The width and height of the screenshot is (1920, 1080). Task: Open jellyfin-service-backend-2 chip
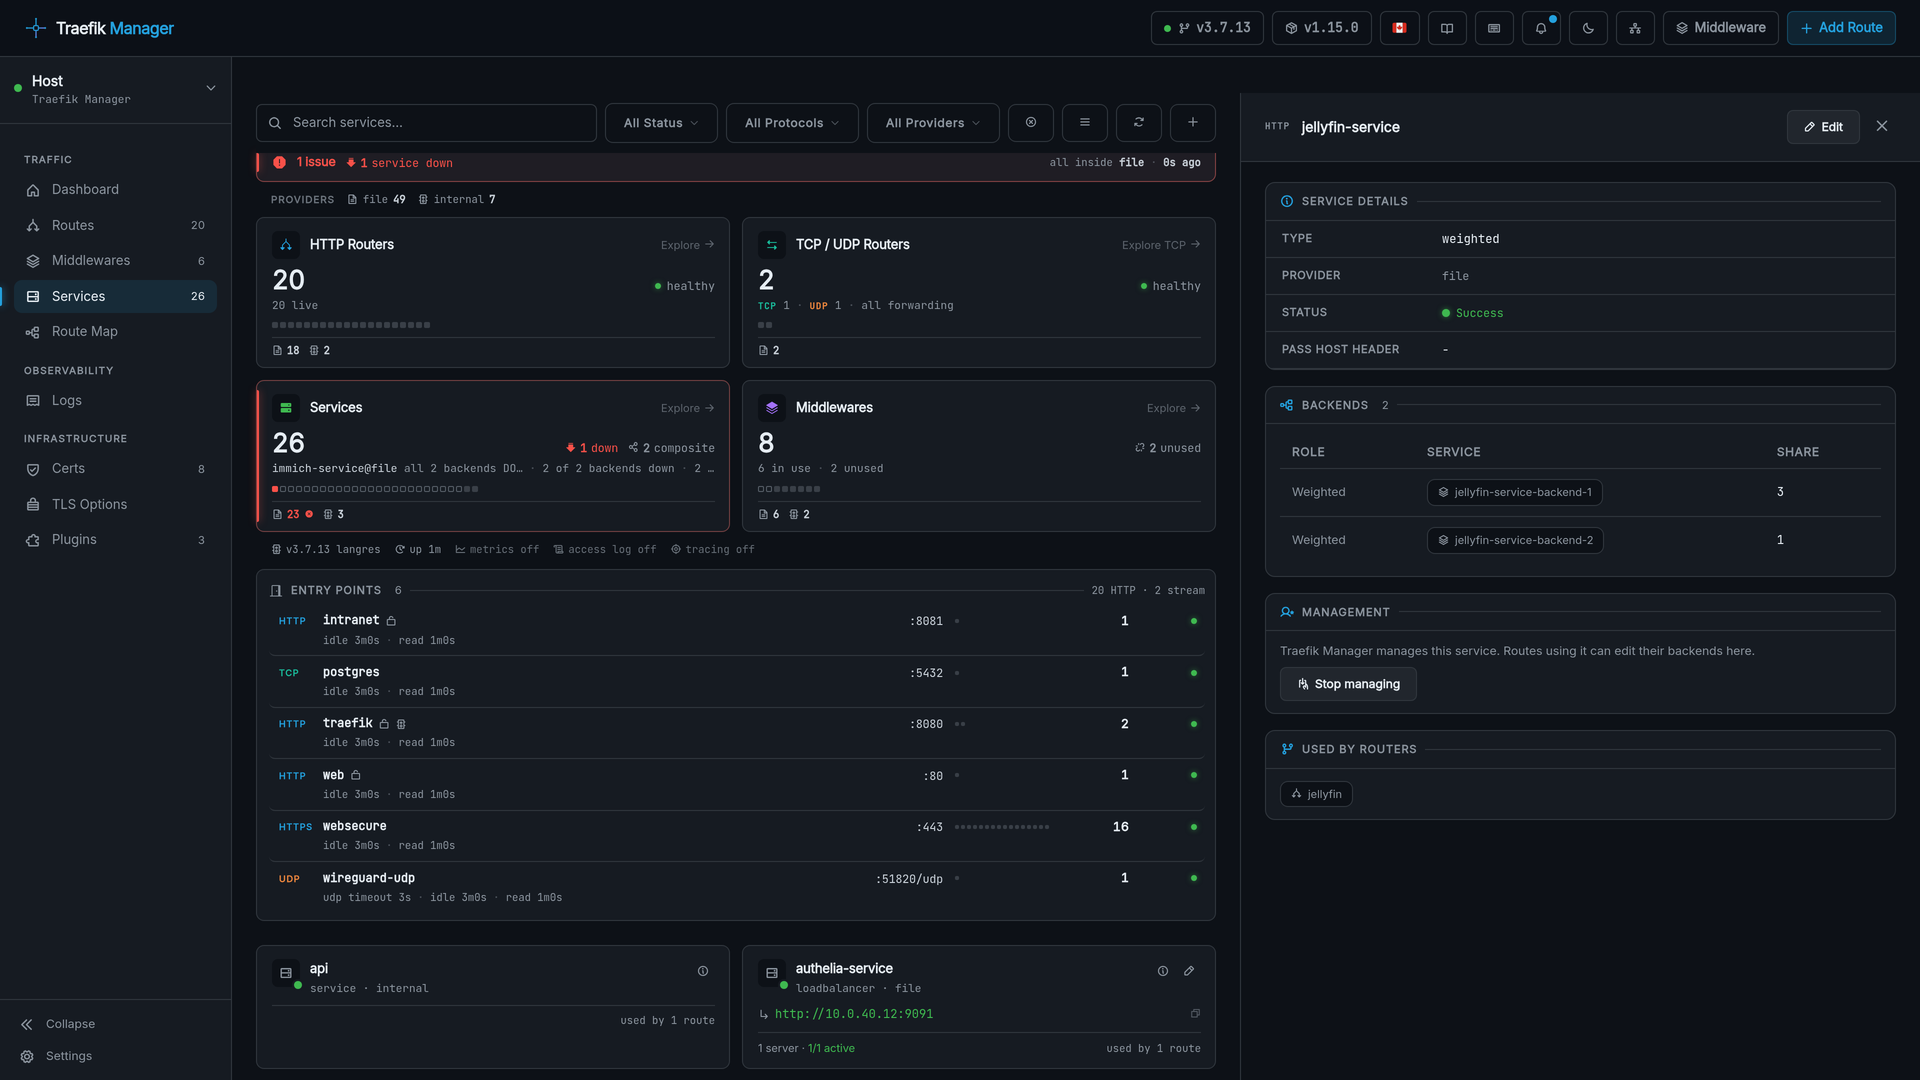click(1515, 541)
